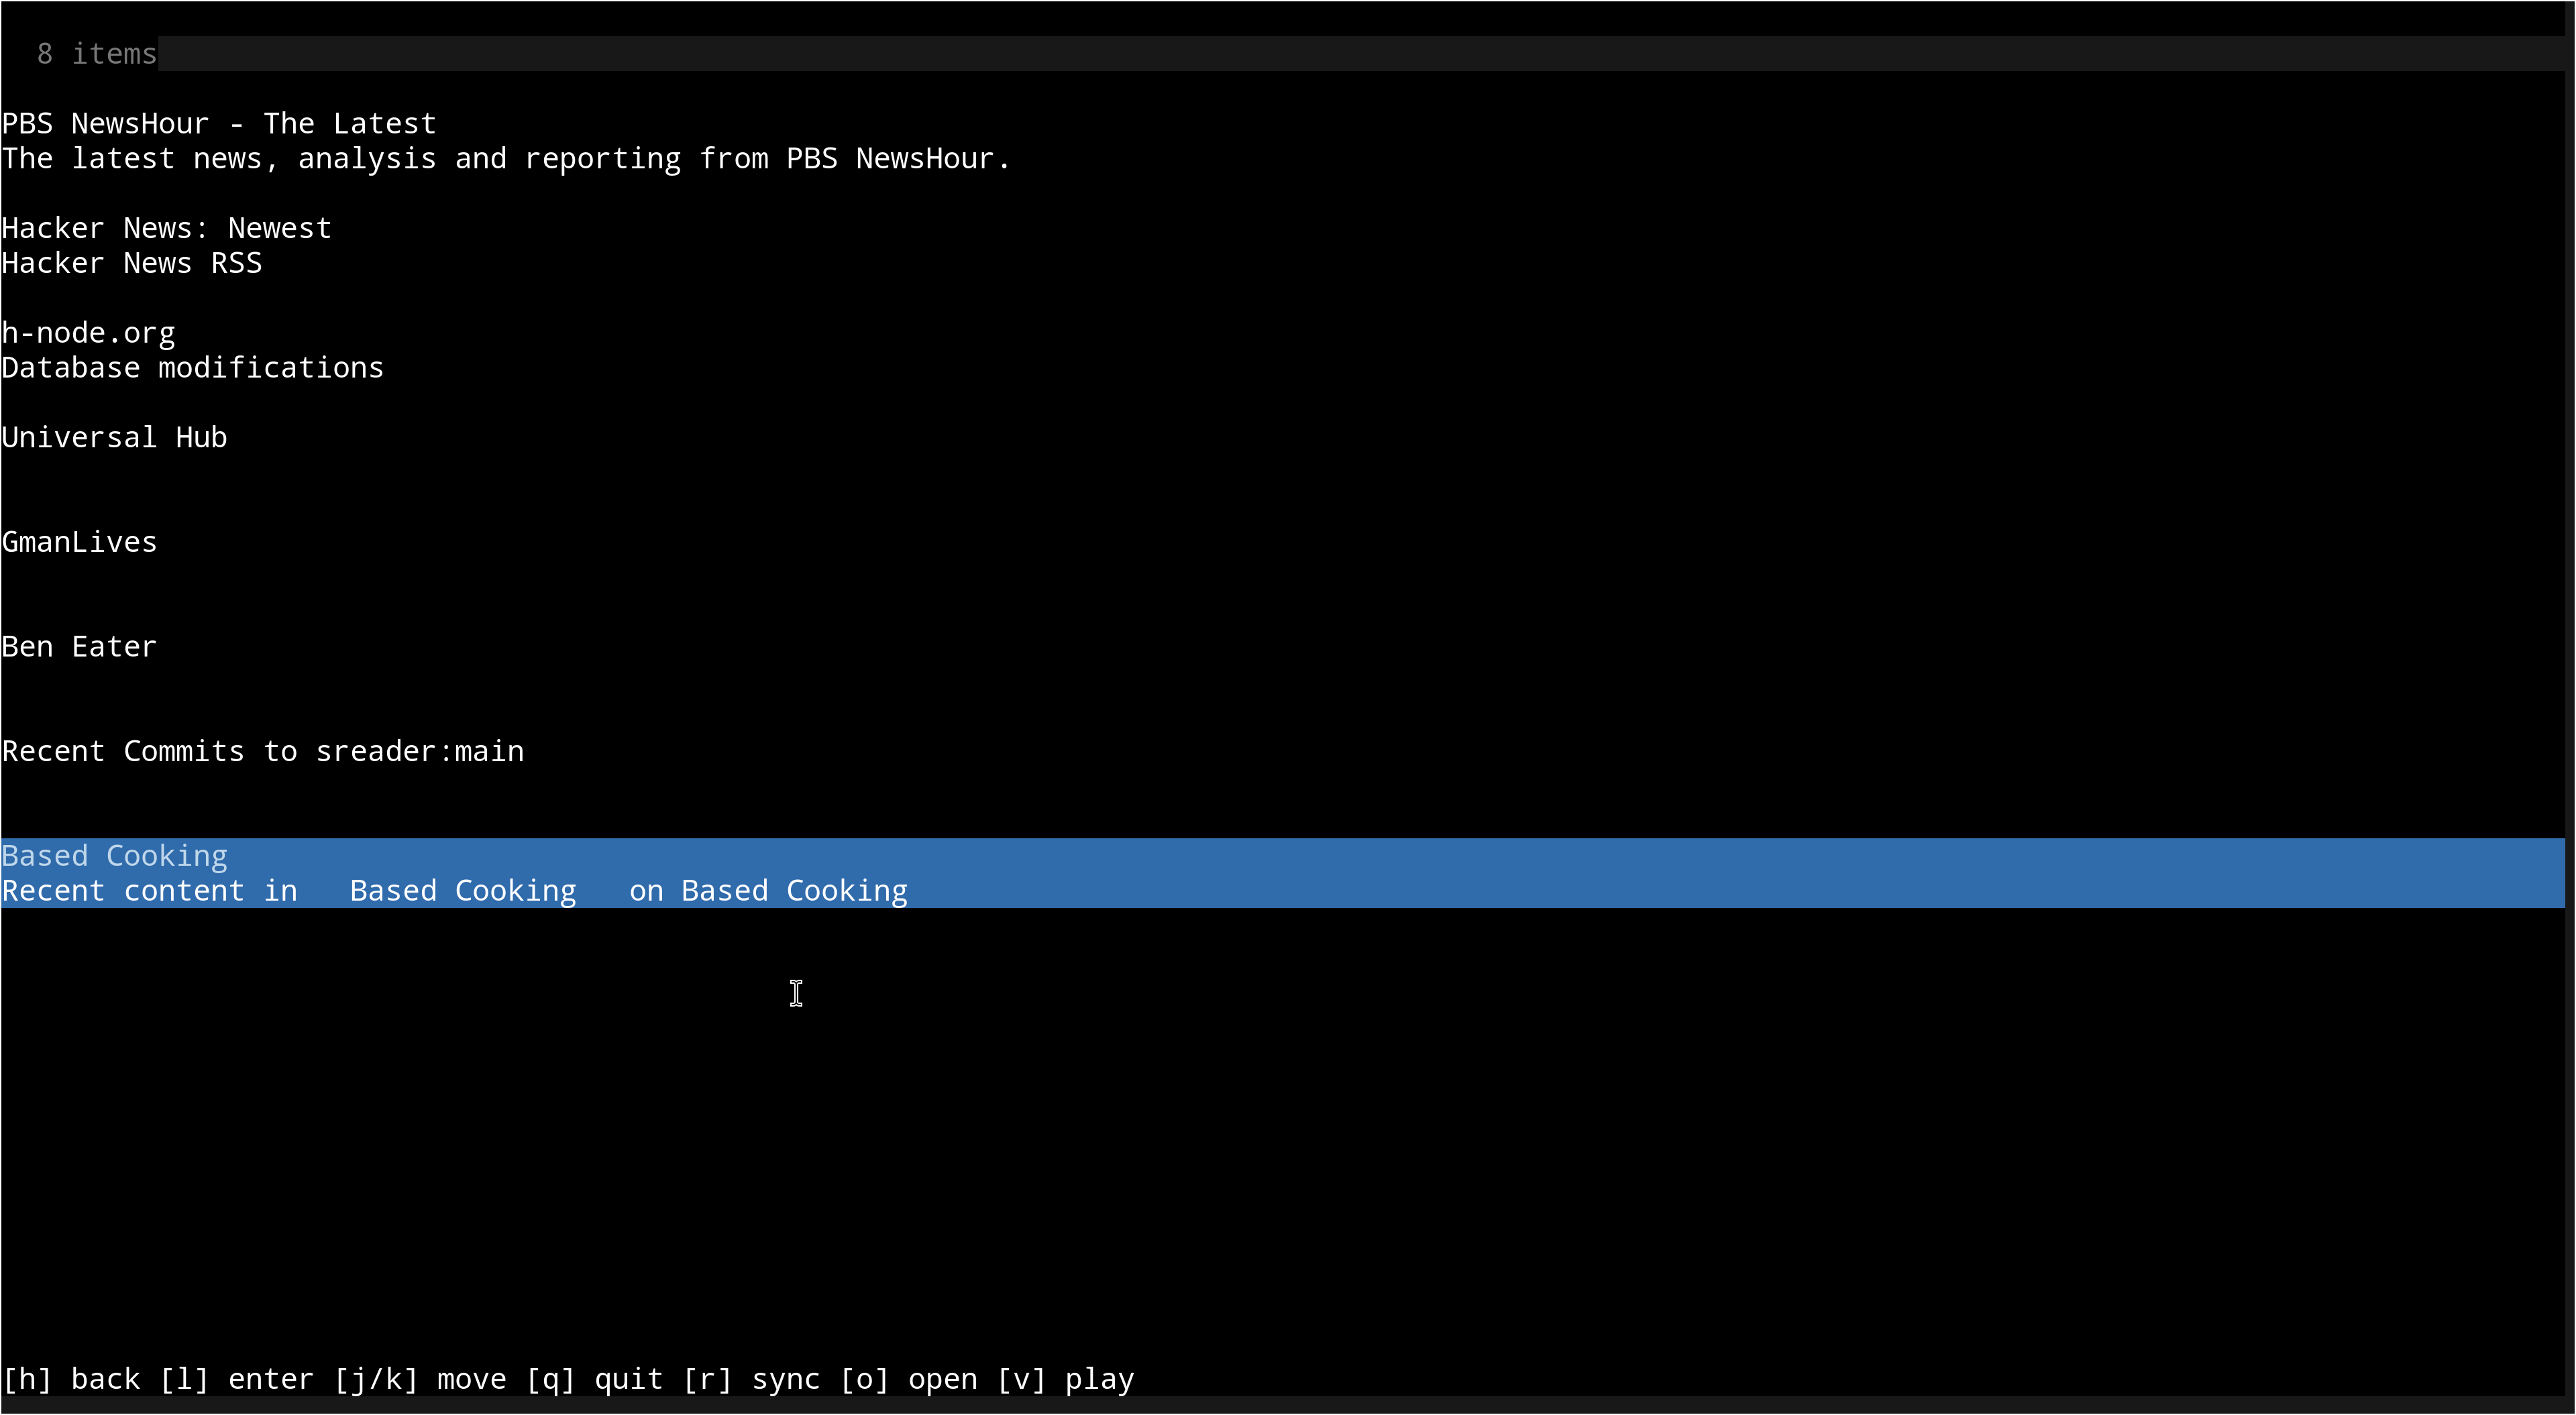The height and width of the screenshot is (1415, 2576).
Task: Click Database modifications description text
Action: 193,368
